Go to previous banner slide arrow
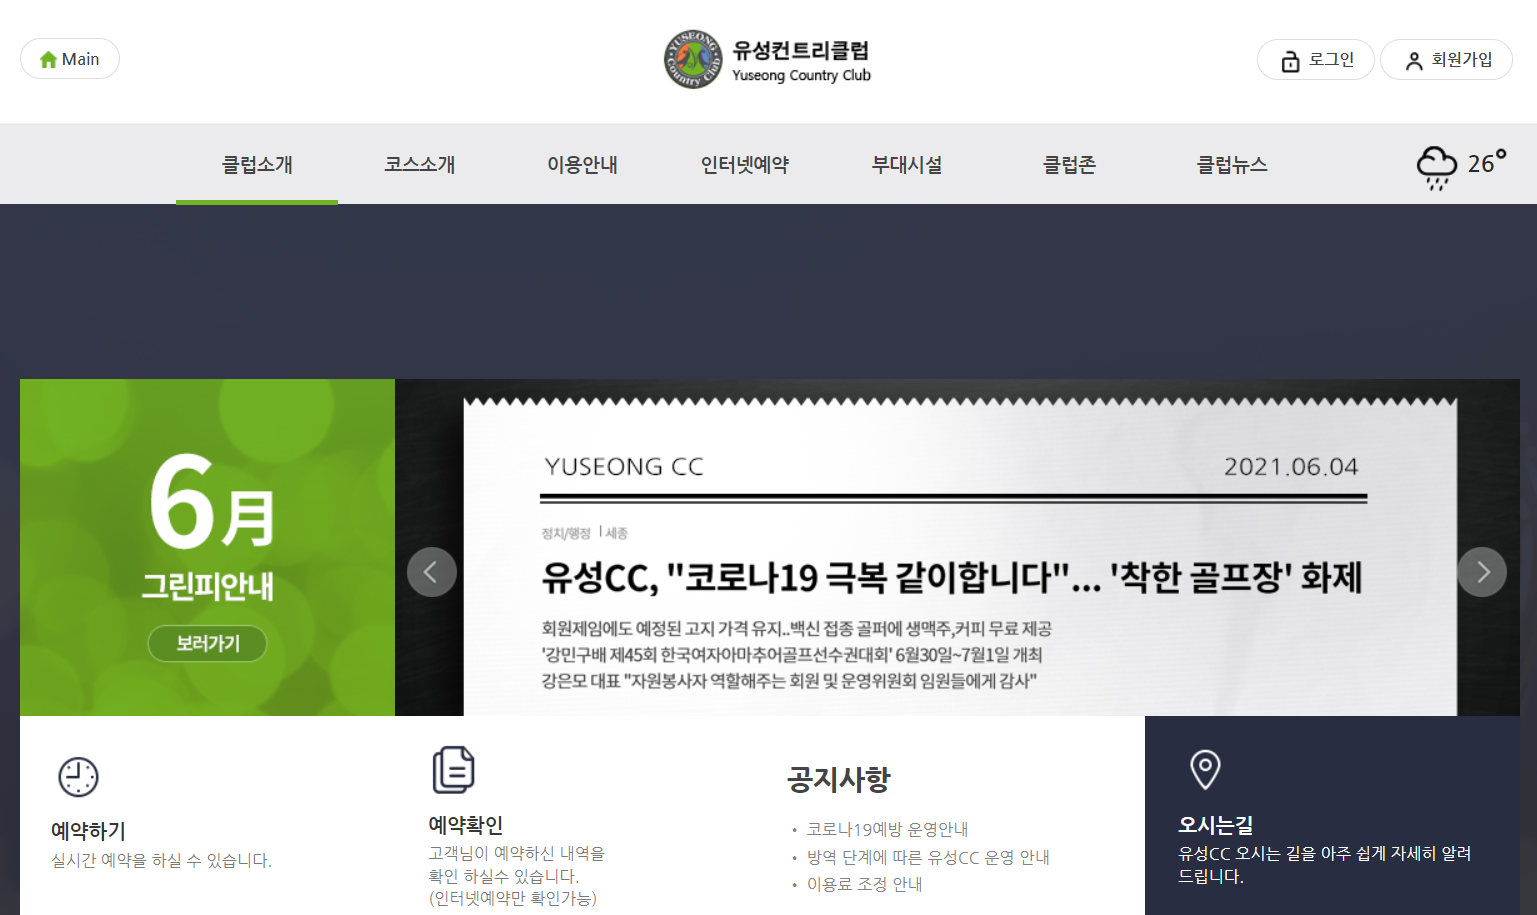The image size is (1537, 915). point(432,572)
